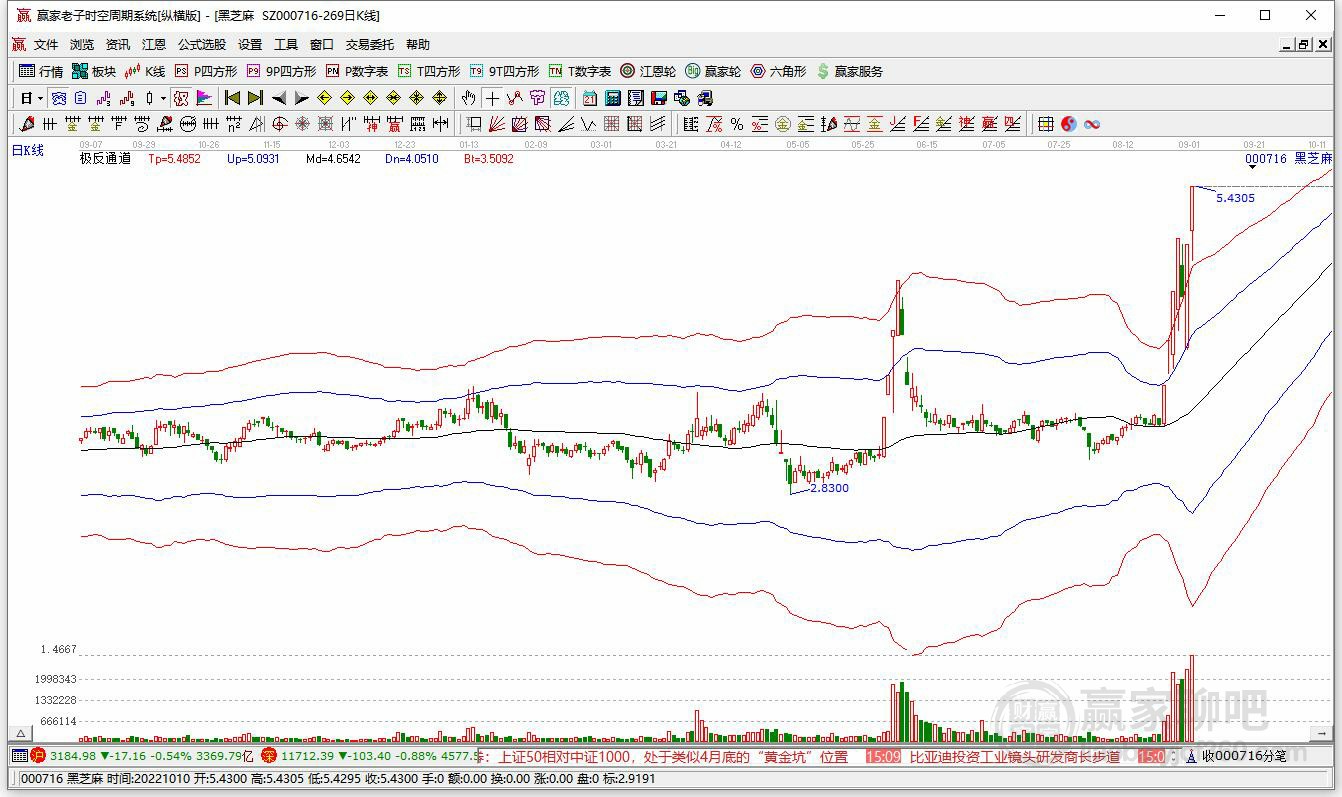Open the dropdown arrow under 000716
Screen dimensions: 1342x797
tap(1252, 168)
